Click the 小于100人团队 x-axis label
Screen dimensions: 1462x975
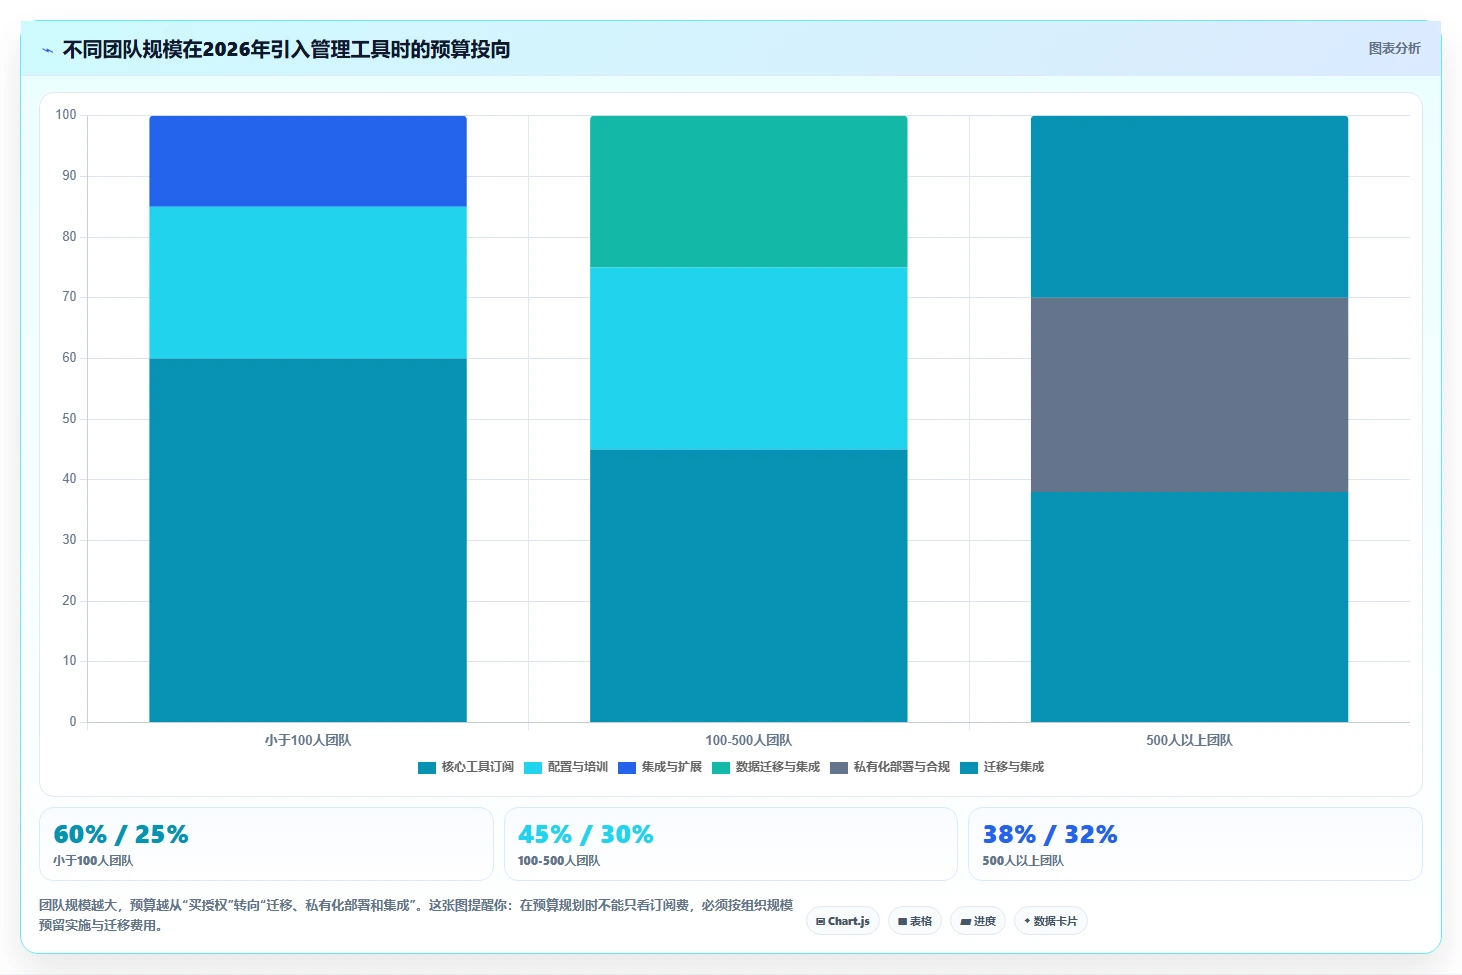click(x=308, y=741)
